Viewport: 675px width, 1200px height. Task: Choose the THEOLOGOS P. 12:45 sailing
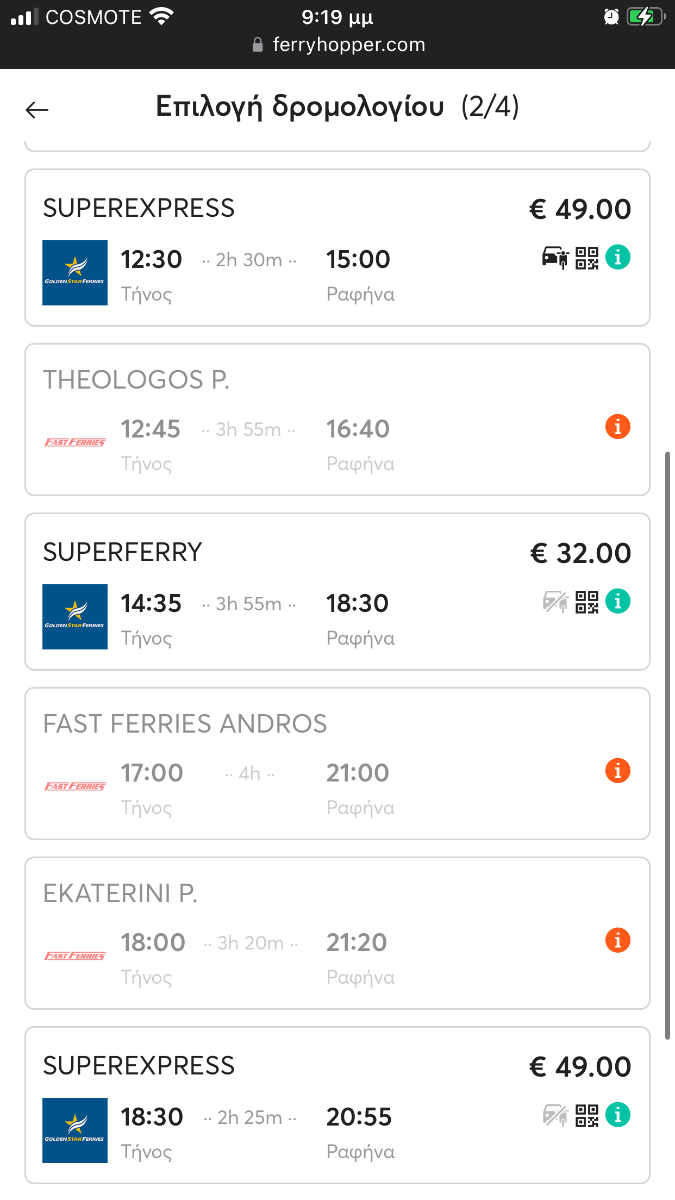(337, 419)
